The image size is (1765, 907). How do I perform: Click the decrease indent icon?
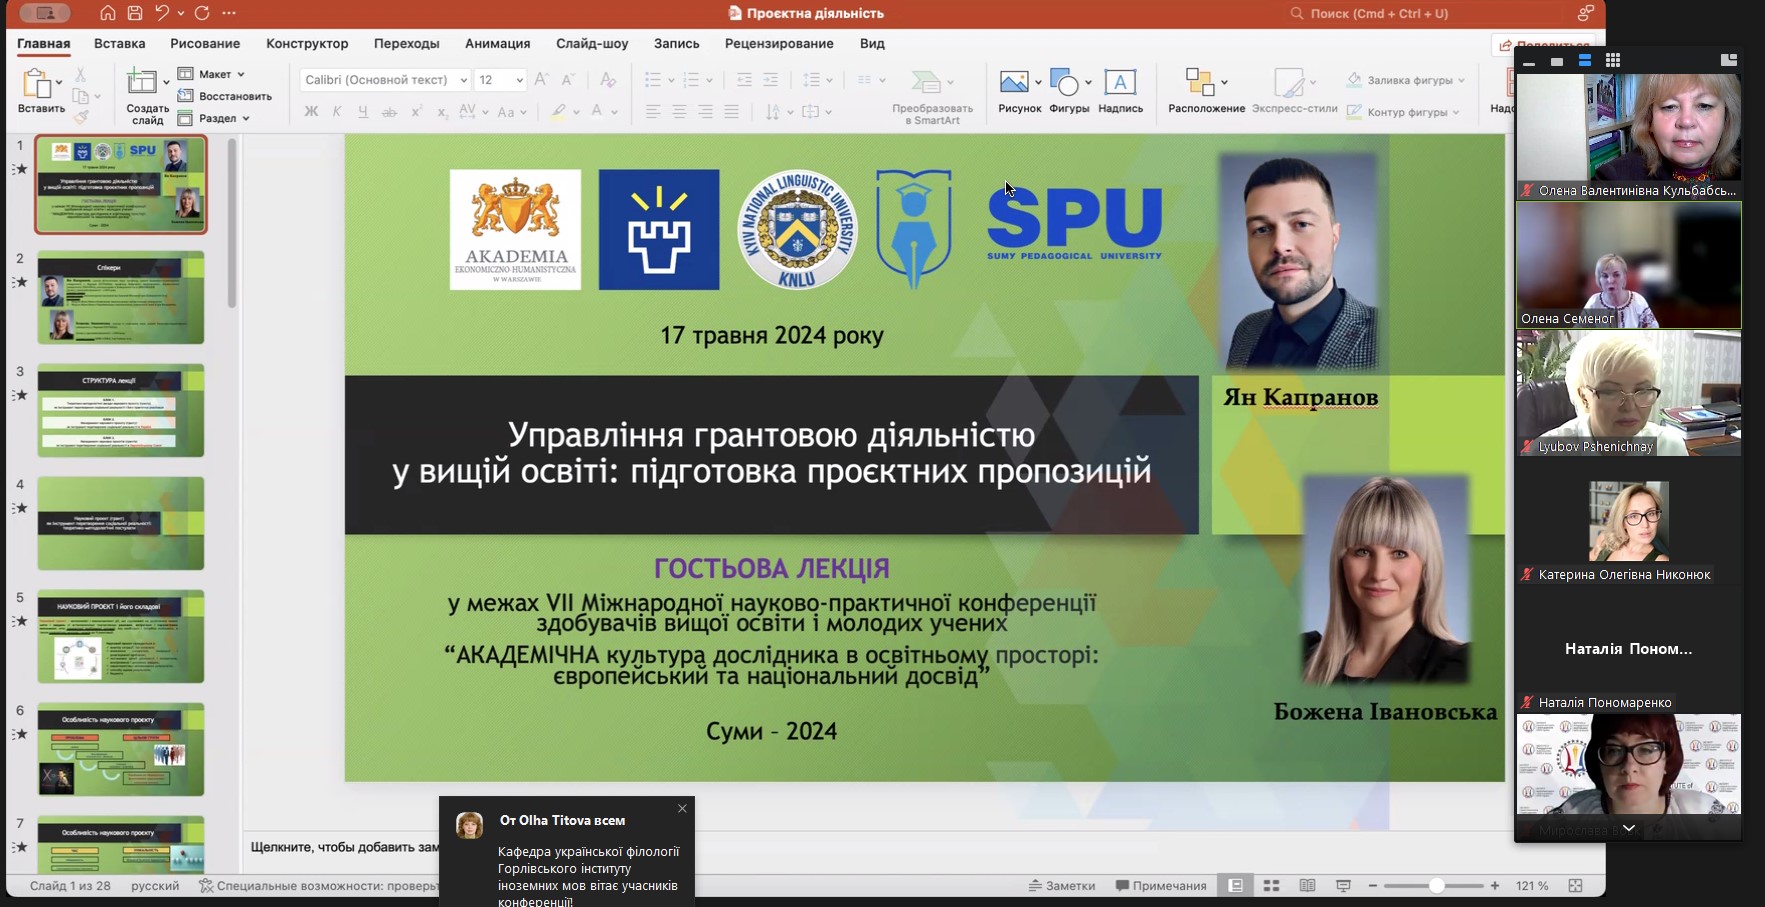pos(744,80)
